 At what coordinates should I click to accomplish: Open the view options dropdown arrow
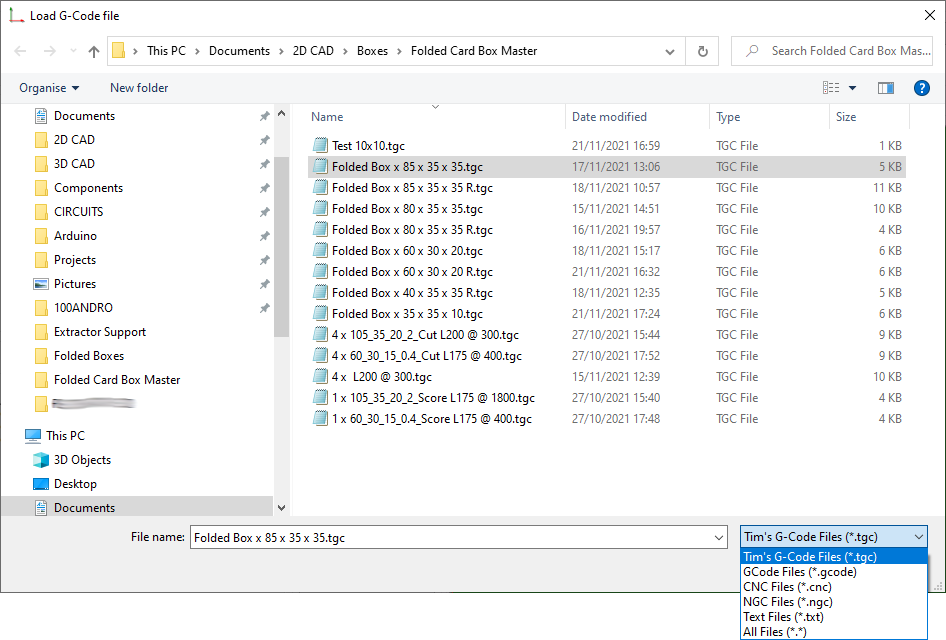852,88
